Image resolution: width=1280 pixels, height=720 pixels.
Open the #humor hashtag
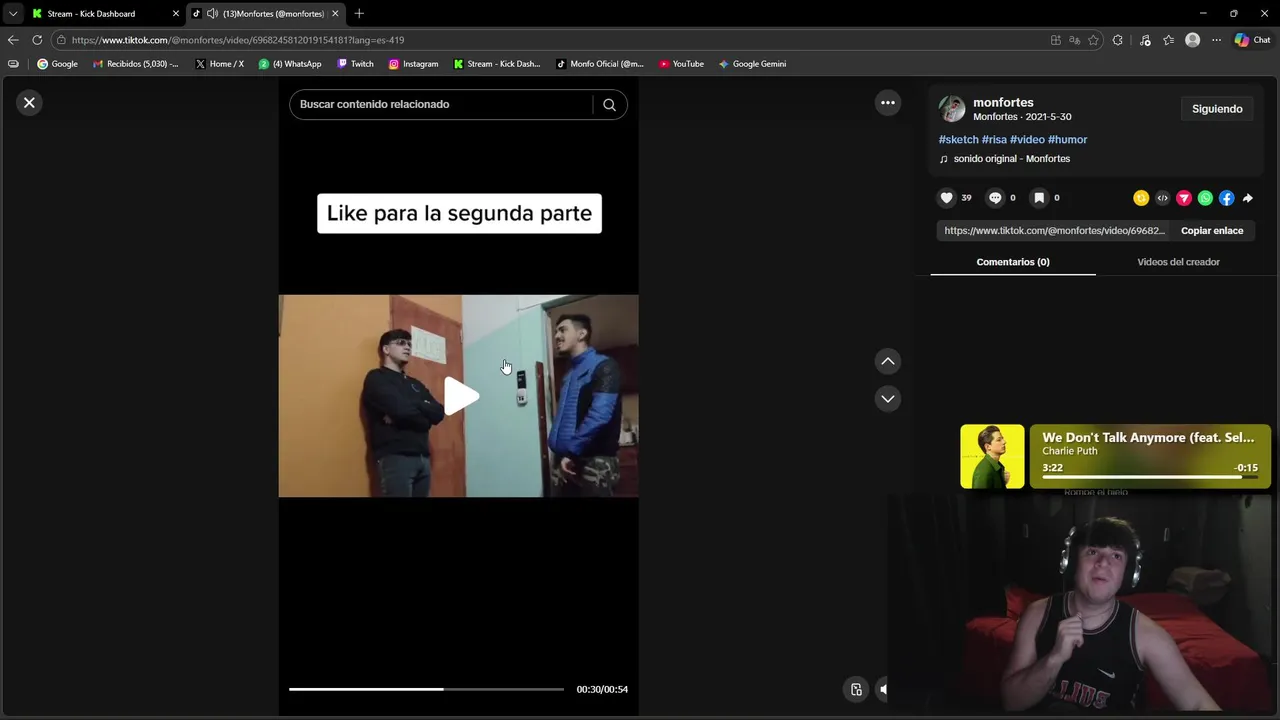1067,140
